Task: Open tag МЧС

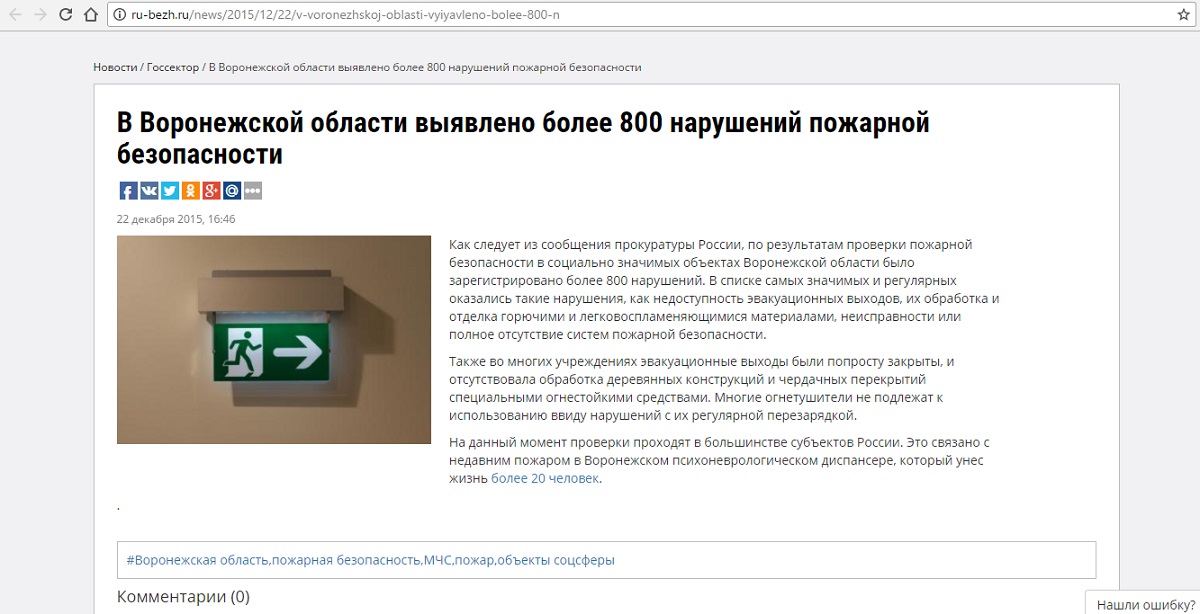Action: (438, 560)
